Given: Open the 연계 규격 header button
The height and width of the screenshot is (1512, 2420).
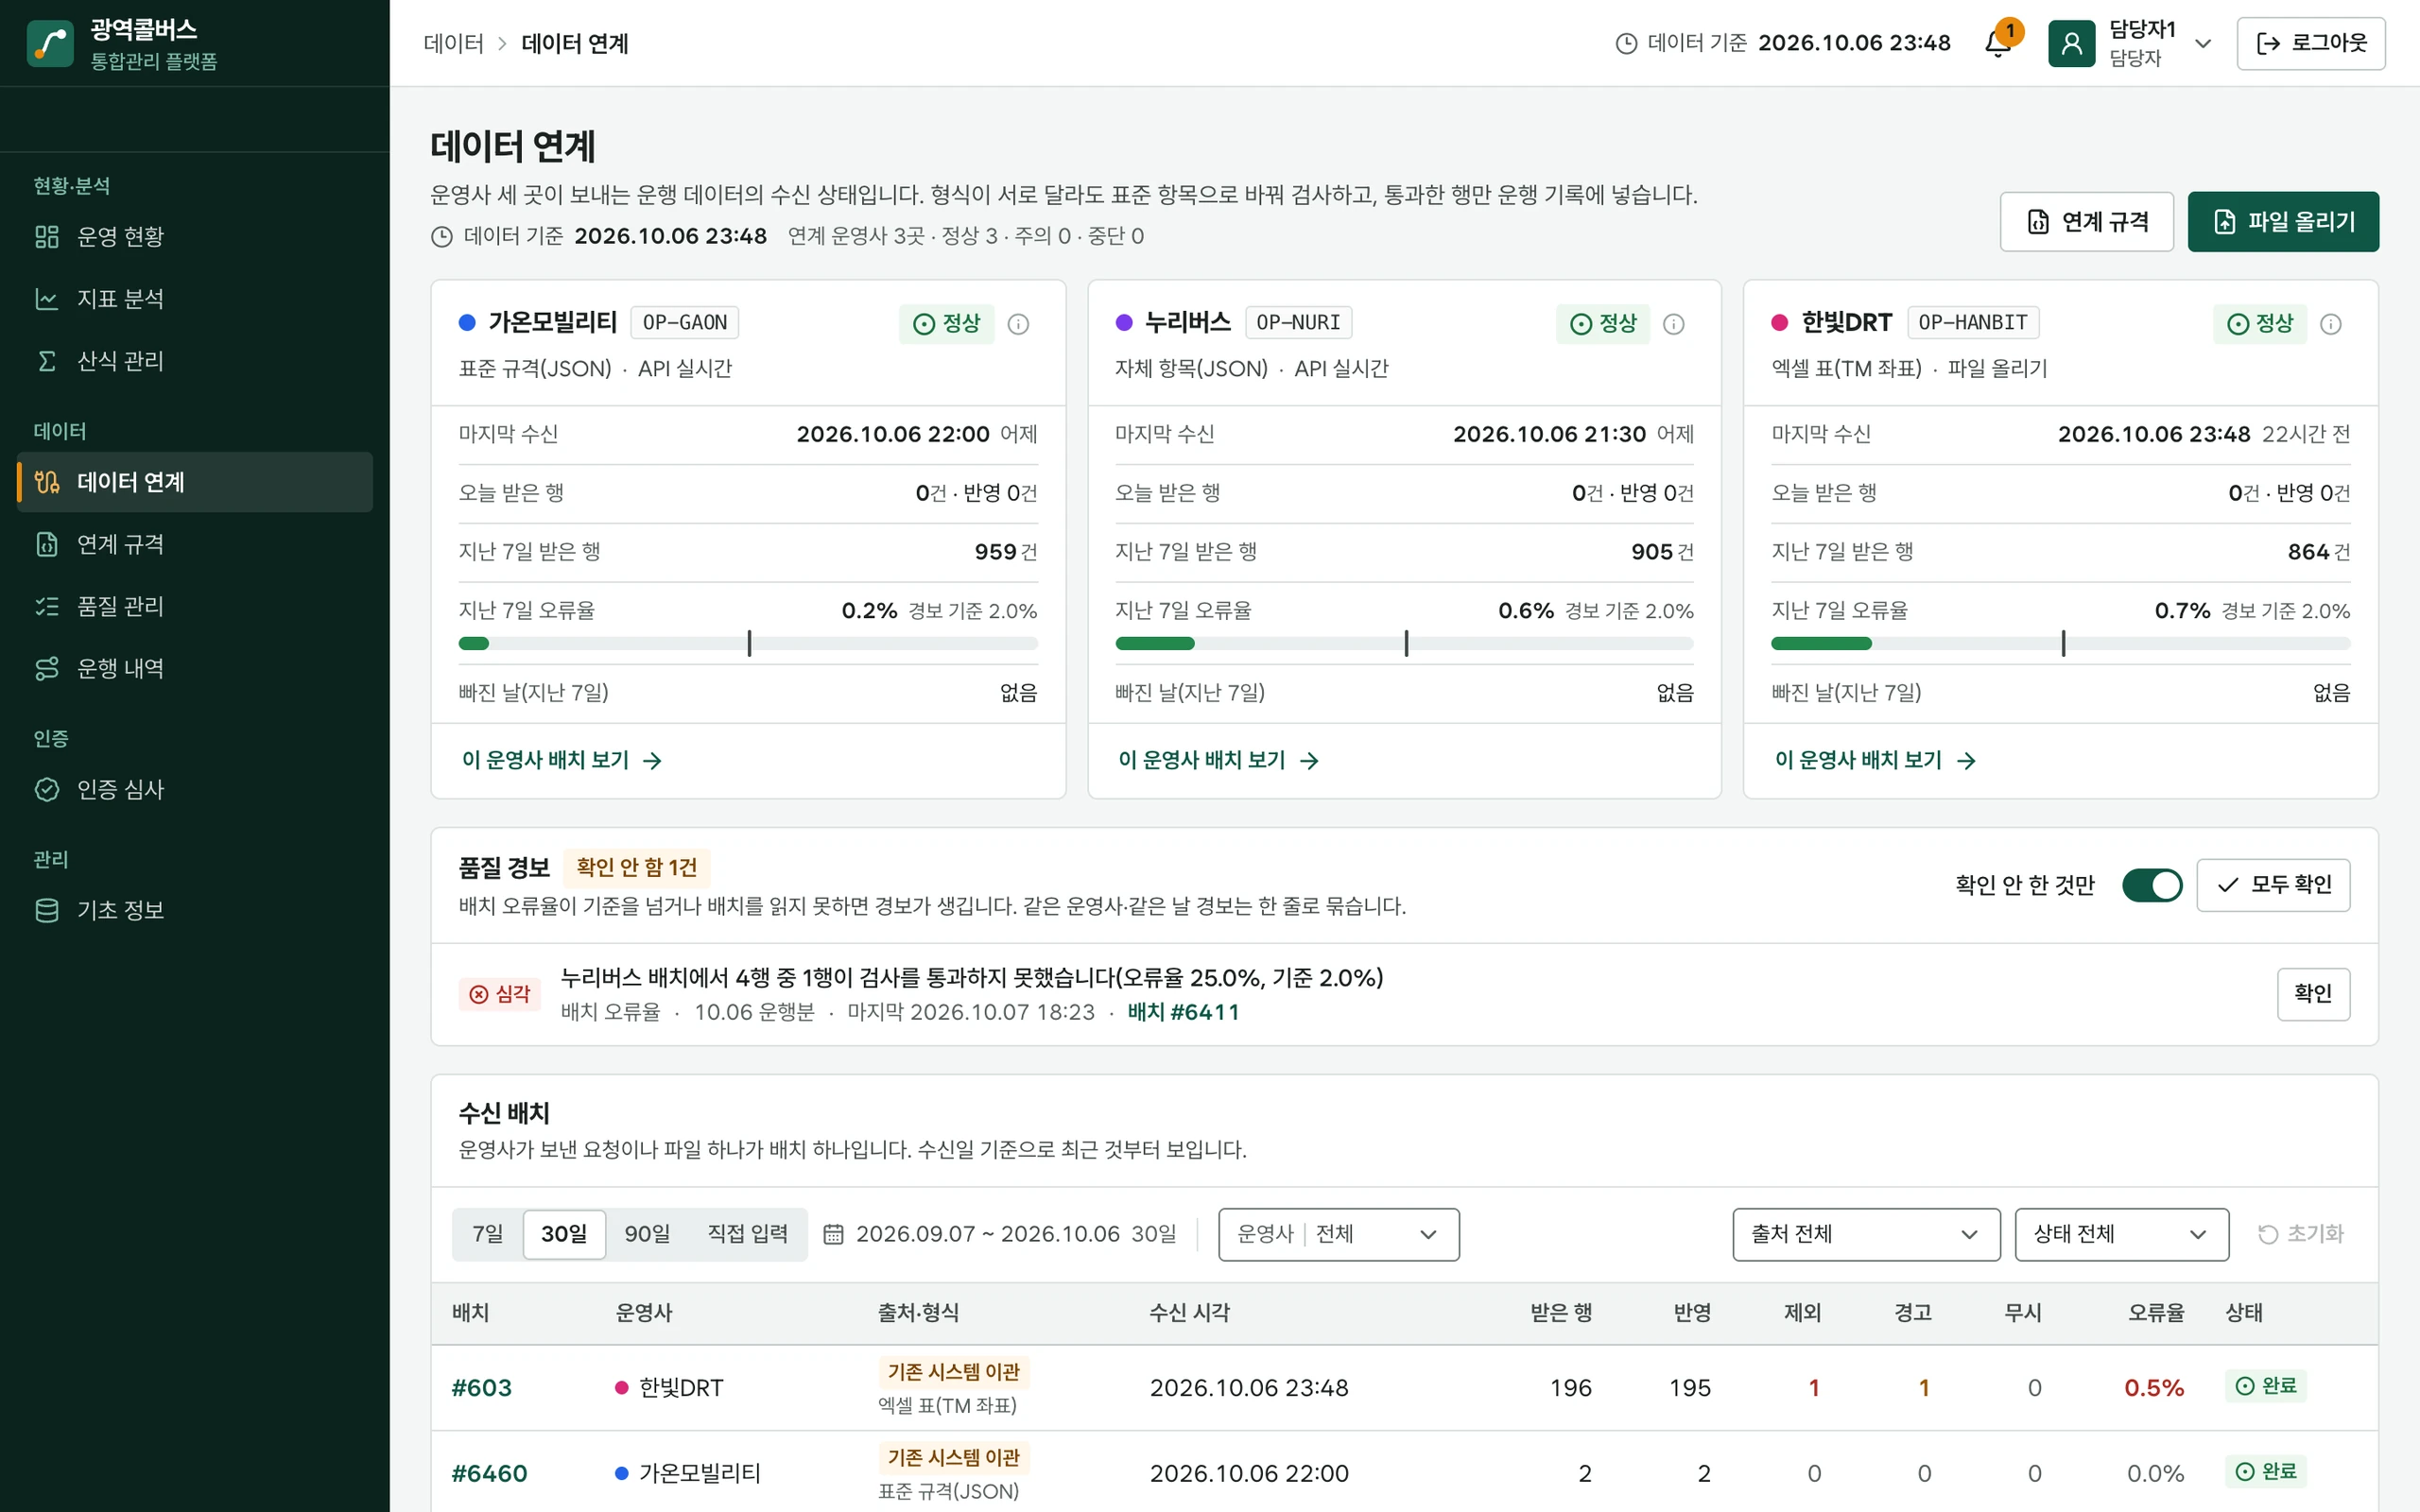Looking at the screenshot, I should tap(2086, 221).
